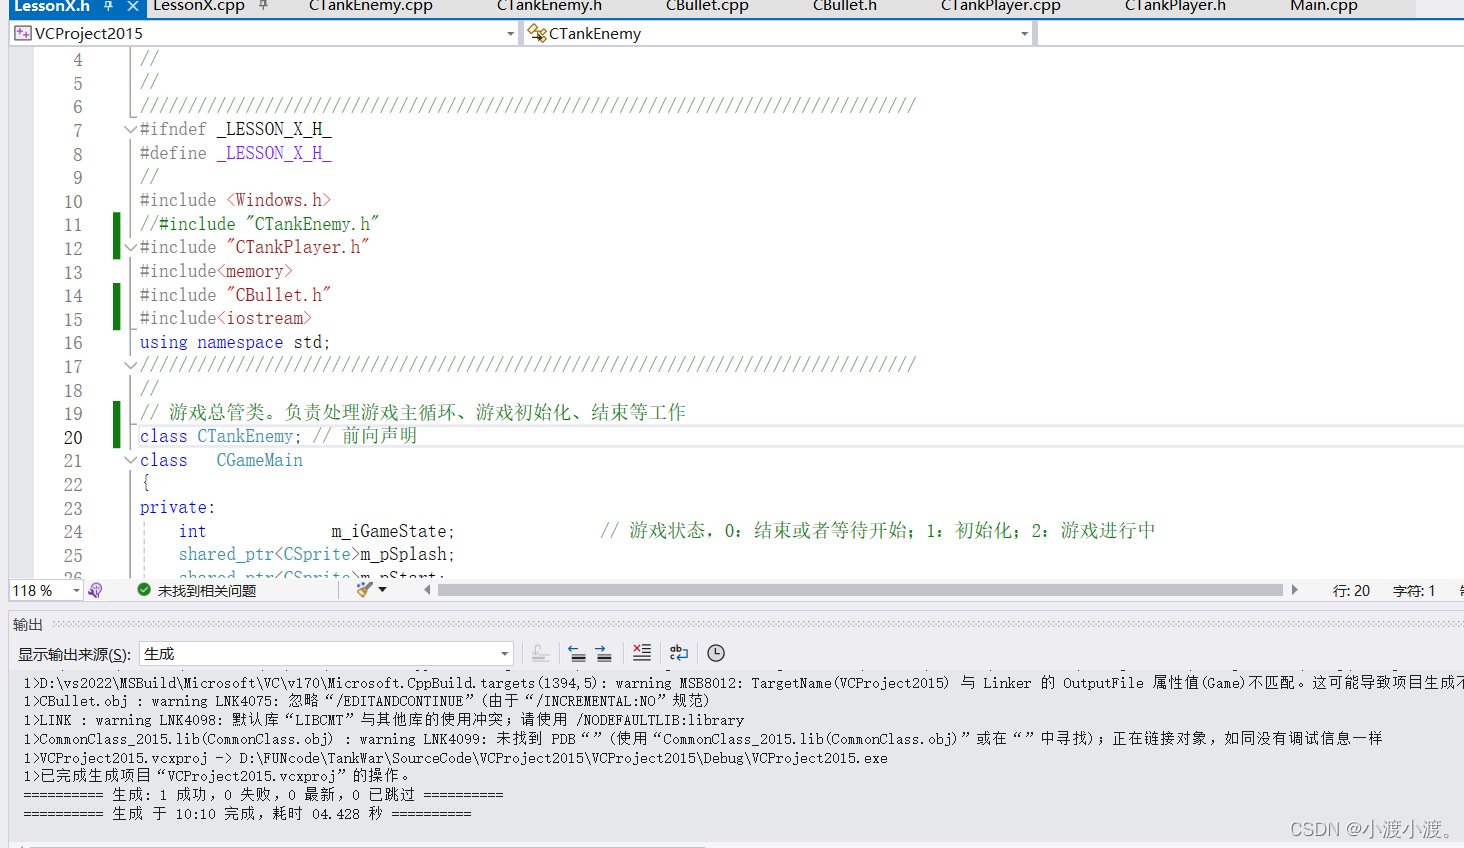Click the VCProject2015 project icon
This screenshot has height=848, width=1464.
tap(21, 33)
